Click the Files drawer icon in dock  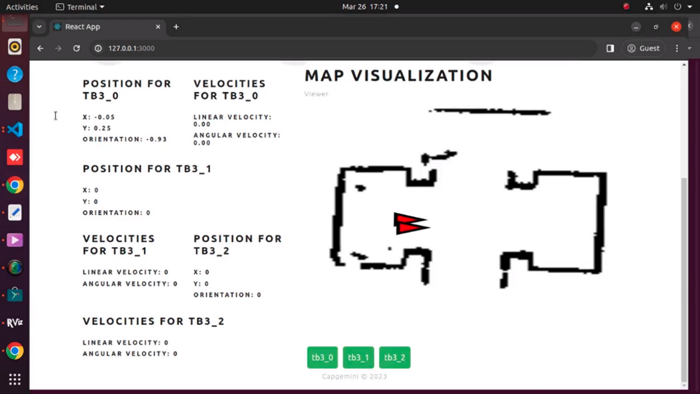pos(15,102)
